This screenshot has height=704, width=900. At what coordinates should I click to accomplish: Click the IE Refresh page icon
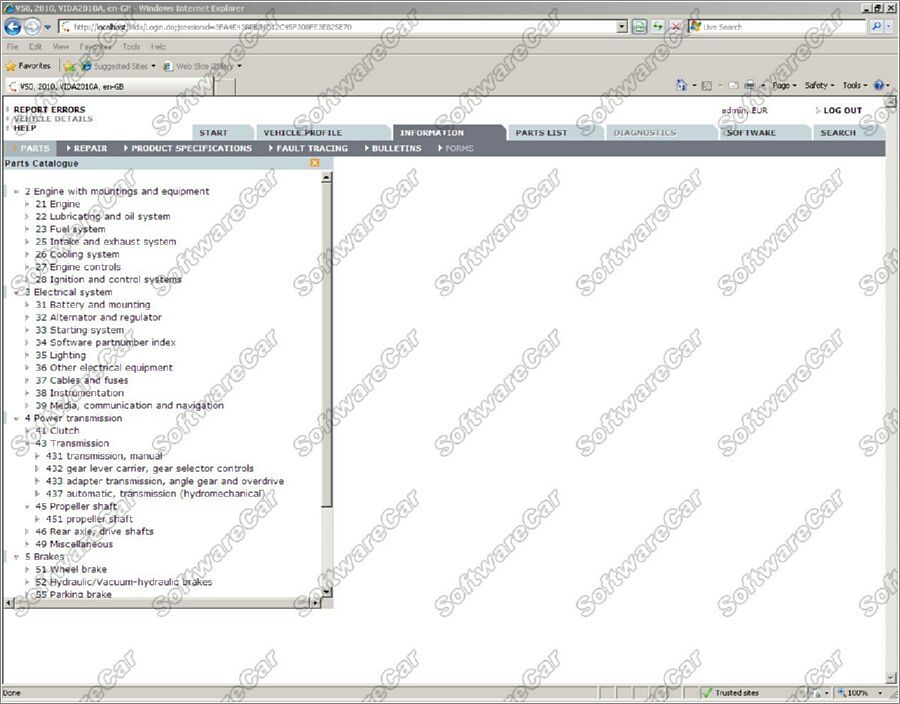(x=658, y=27)
